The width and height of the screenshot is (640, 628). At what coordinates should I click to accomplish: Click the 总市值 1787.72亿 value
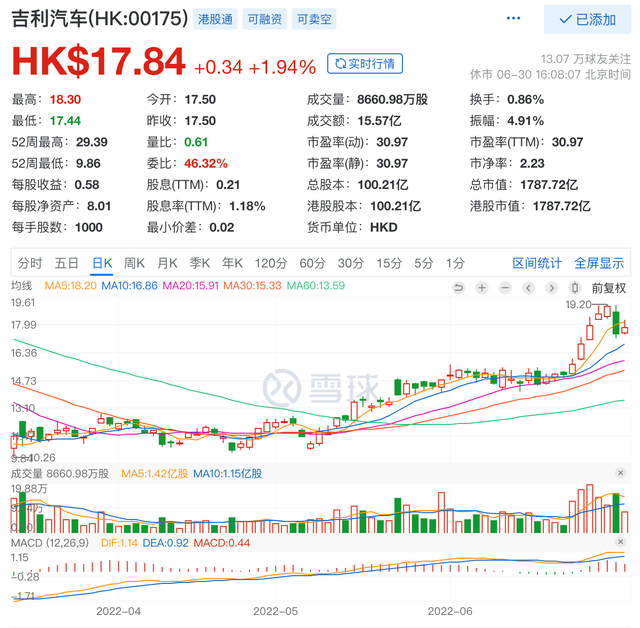[549, 185]
